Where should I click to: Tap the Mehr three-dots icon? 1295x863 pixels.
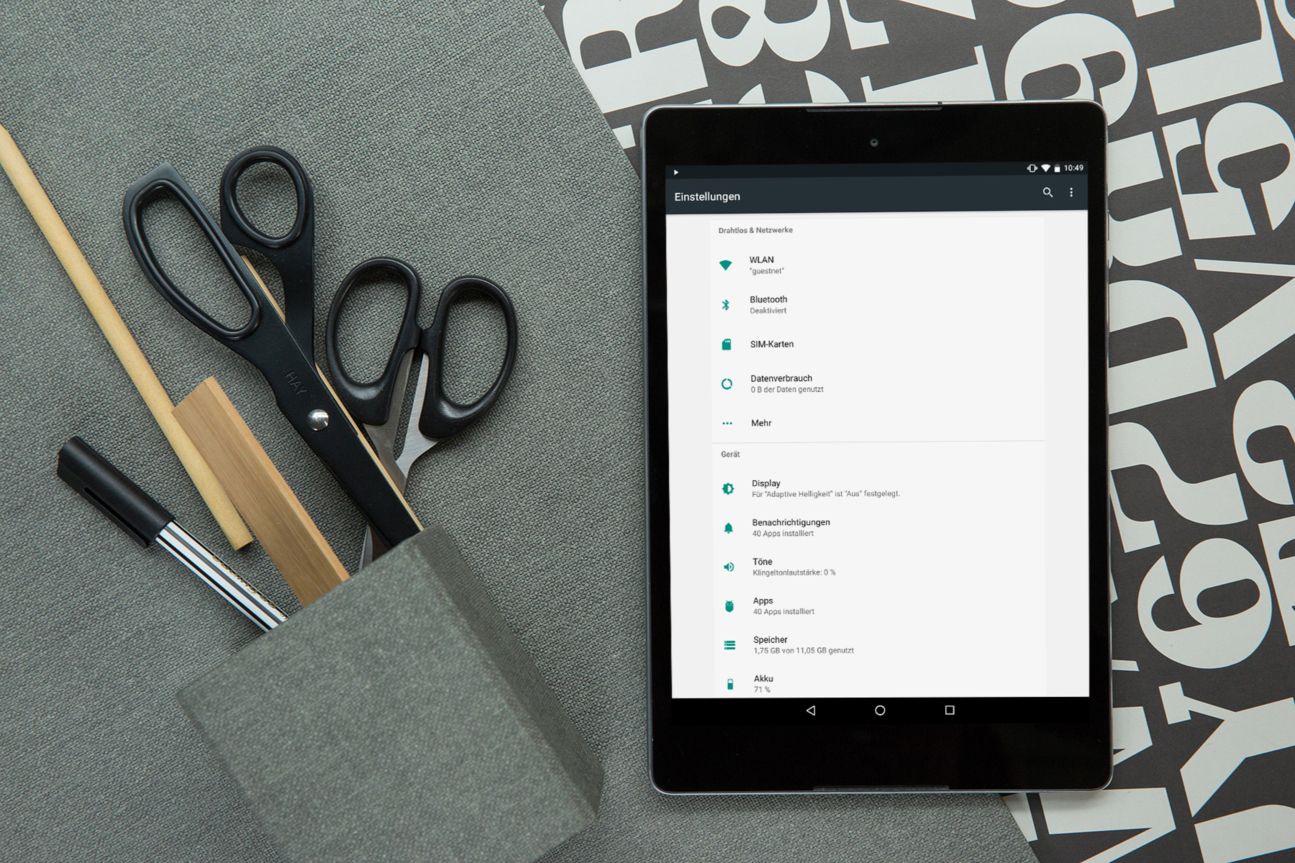727,423
